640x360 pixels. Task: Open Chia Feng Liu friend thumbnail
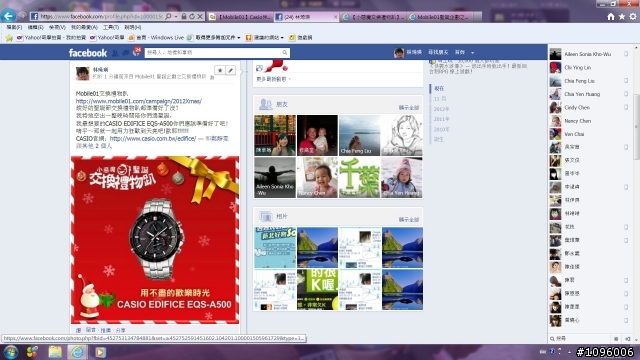(359, 135)
